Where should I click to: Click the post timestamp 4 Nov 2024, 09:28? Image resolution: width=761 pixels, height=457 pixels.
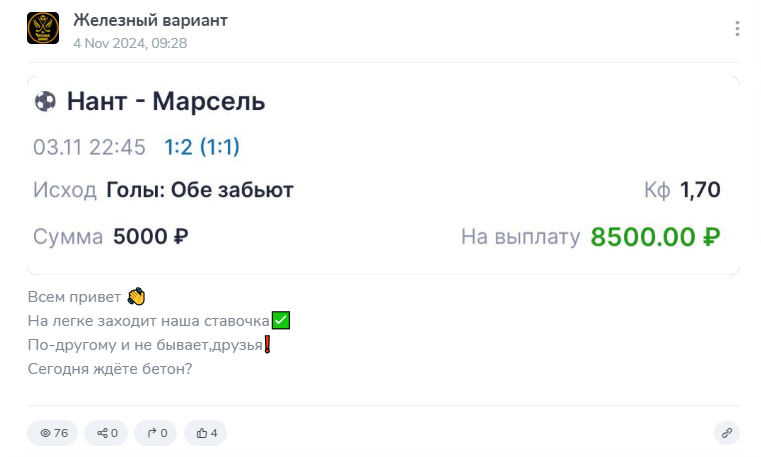(130, 43)
